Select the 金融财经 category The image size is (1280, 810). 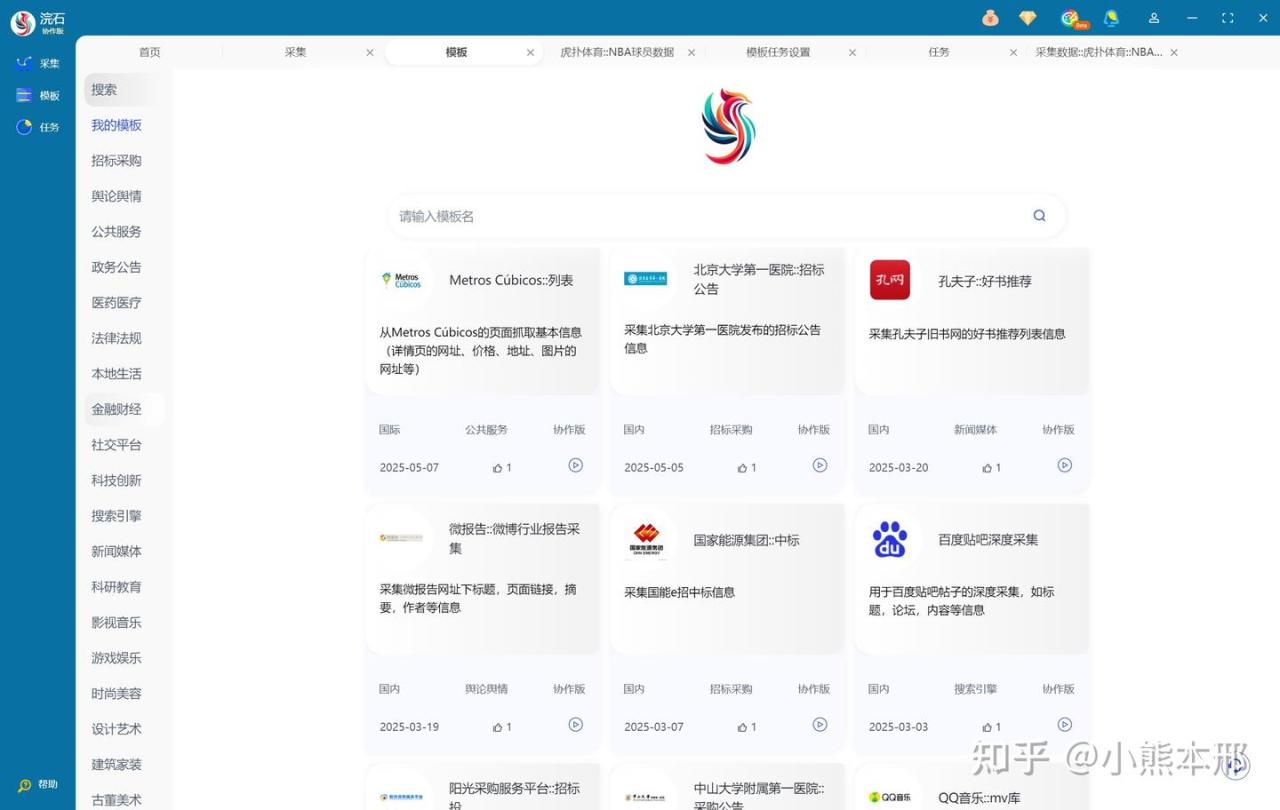(x=124, y=409)
